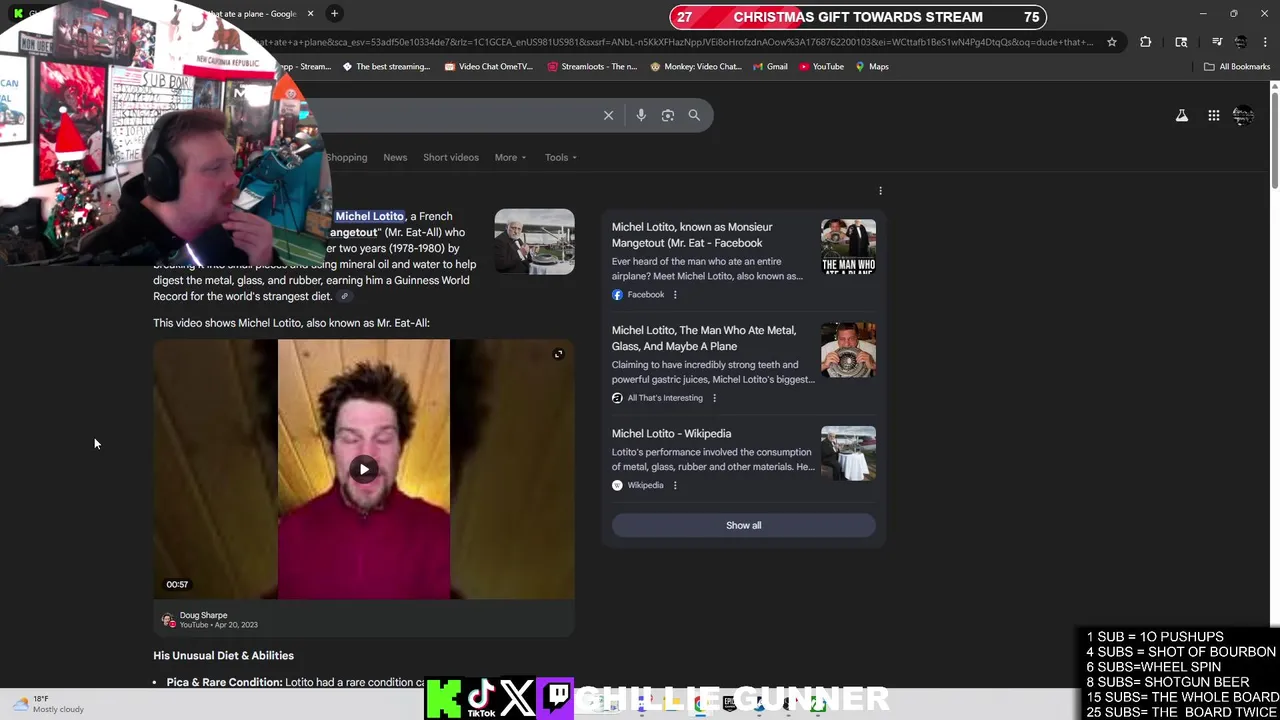The width and height of the screenshot is (1280, 720).
Task: Open a new Chrome tab
Action: pyautogui.click(x=334, y=13)
